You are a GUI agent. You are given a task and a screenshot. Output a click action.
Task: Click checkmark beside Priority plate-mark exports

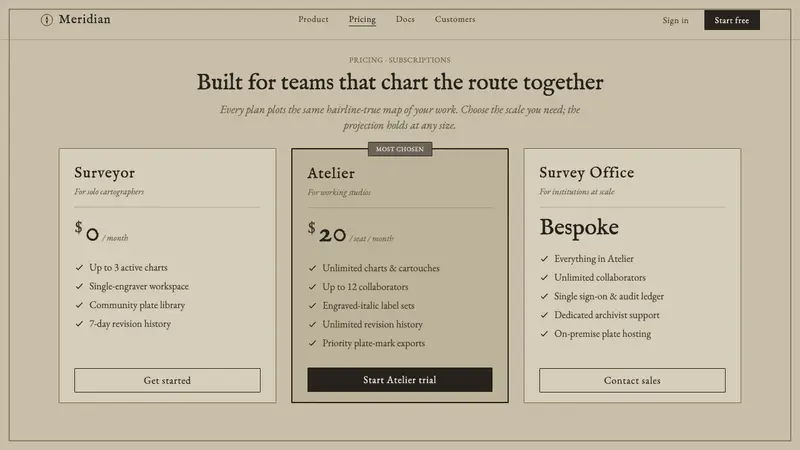(x=312, y=343)
